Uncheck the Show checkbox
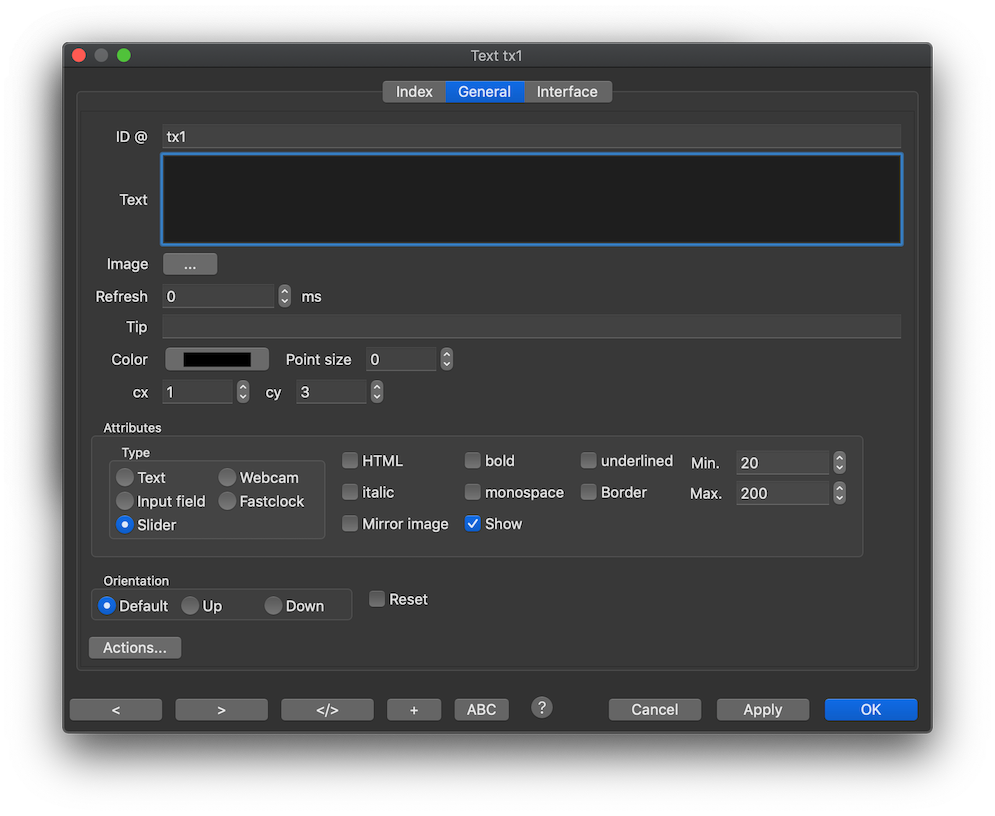The image size is (995, 816). (x=473, y=524)
